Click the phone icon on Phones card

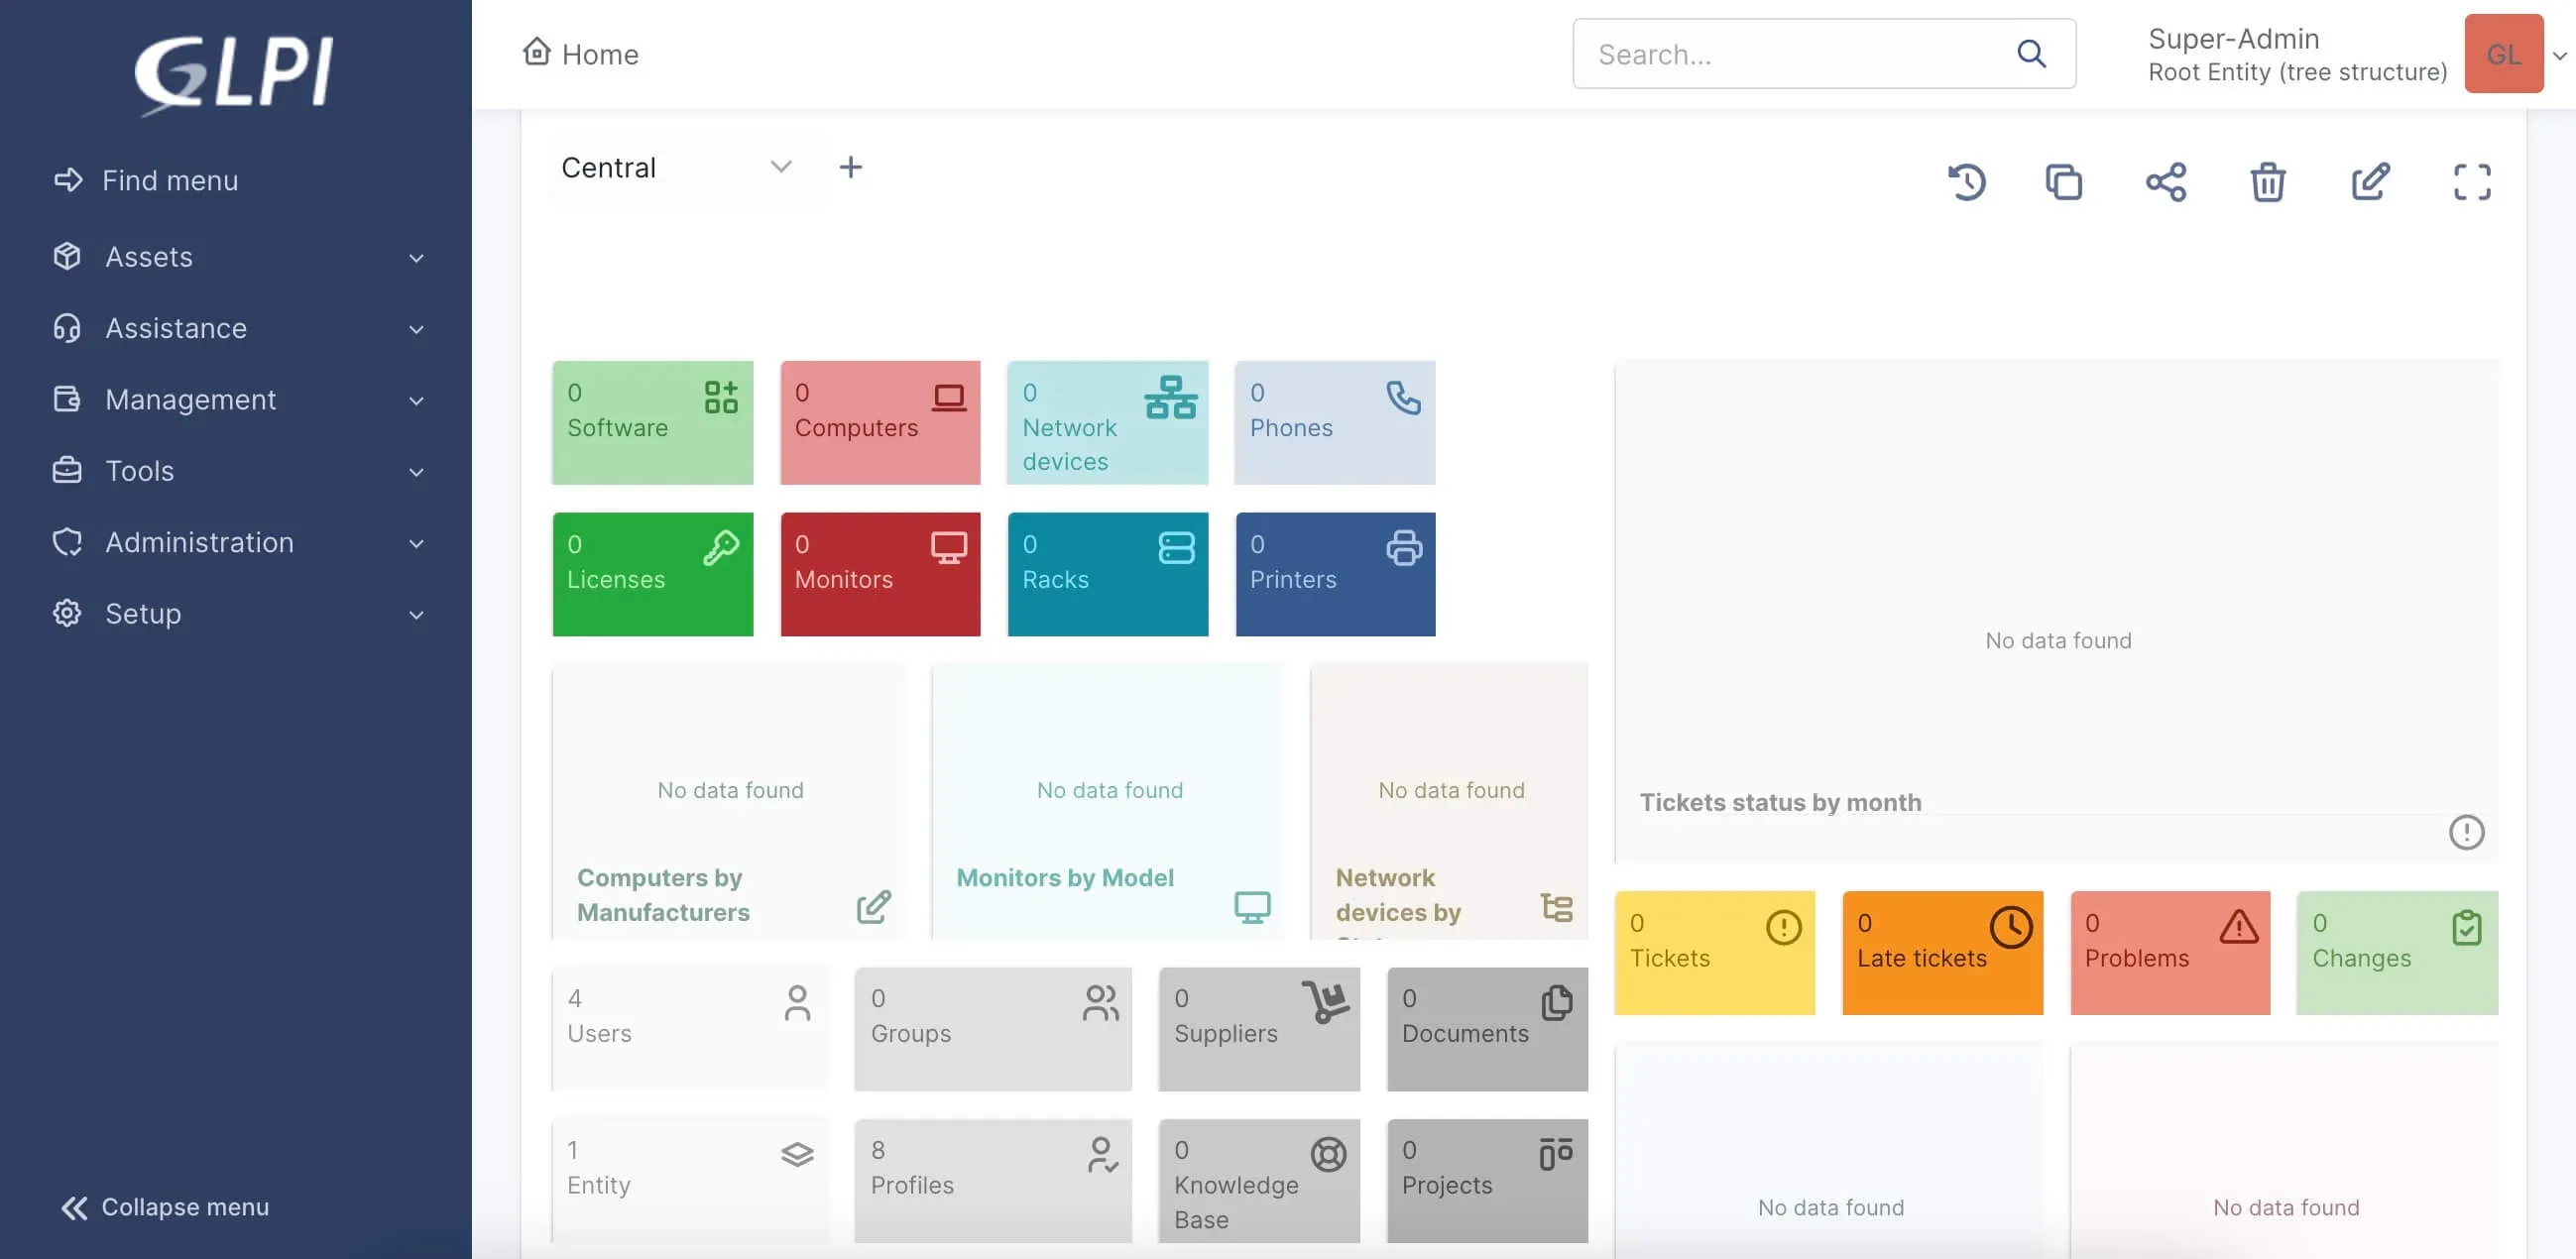point(1403,398)
